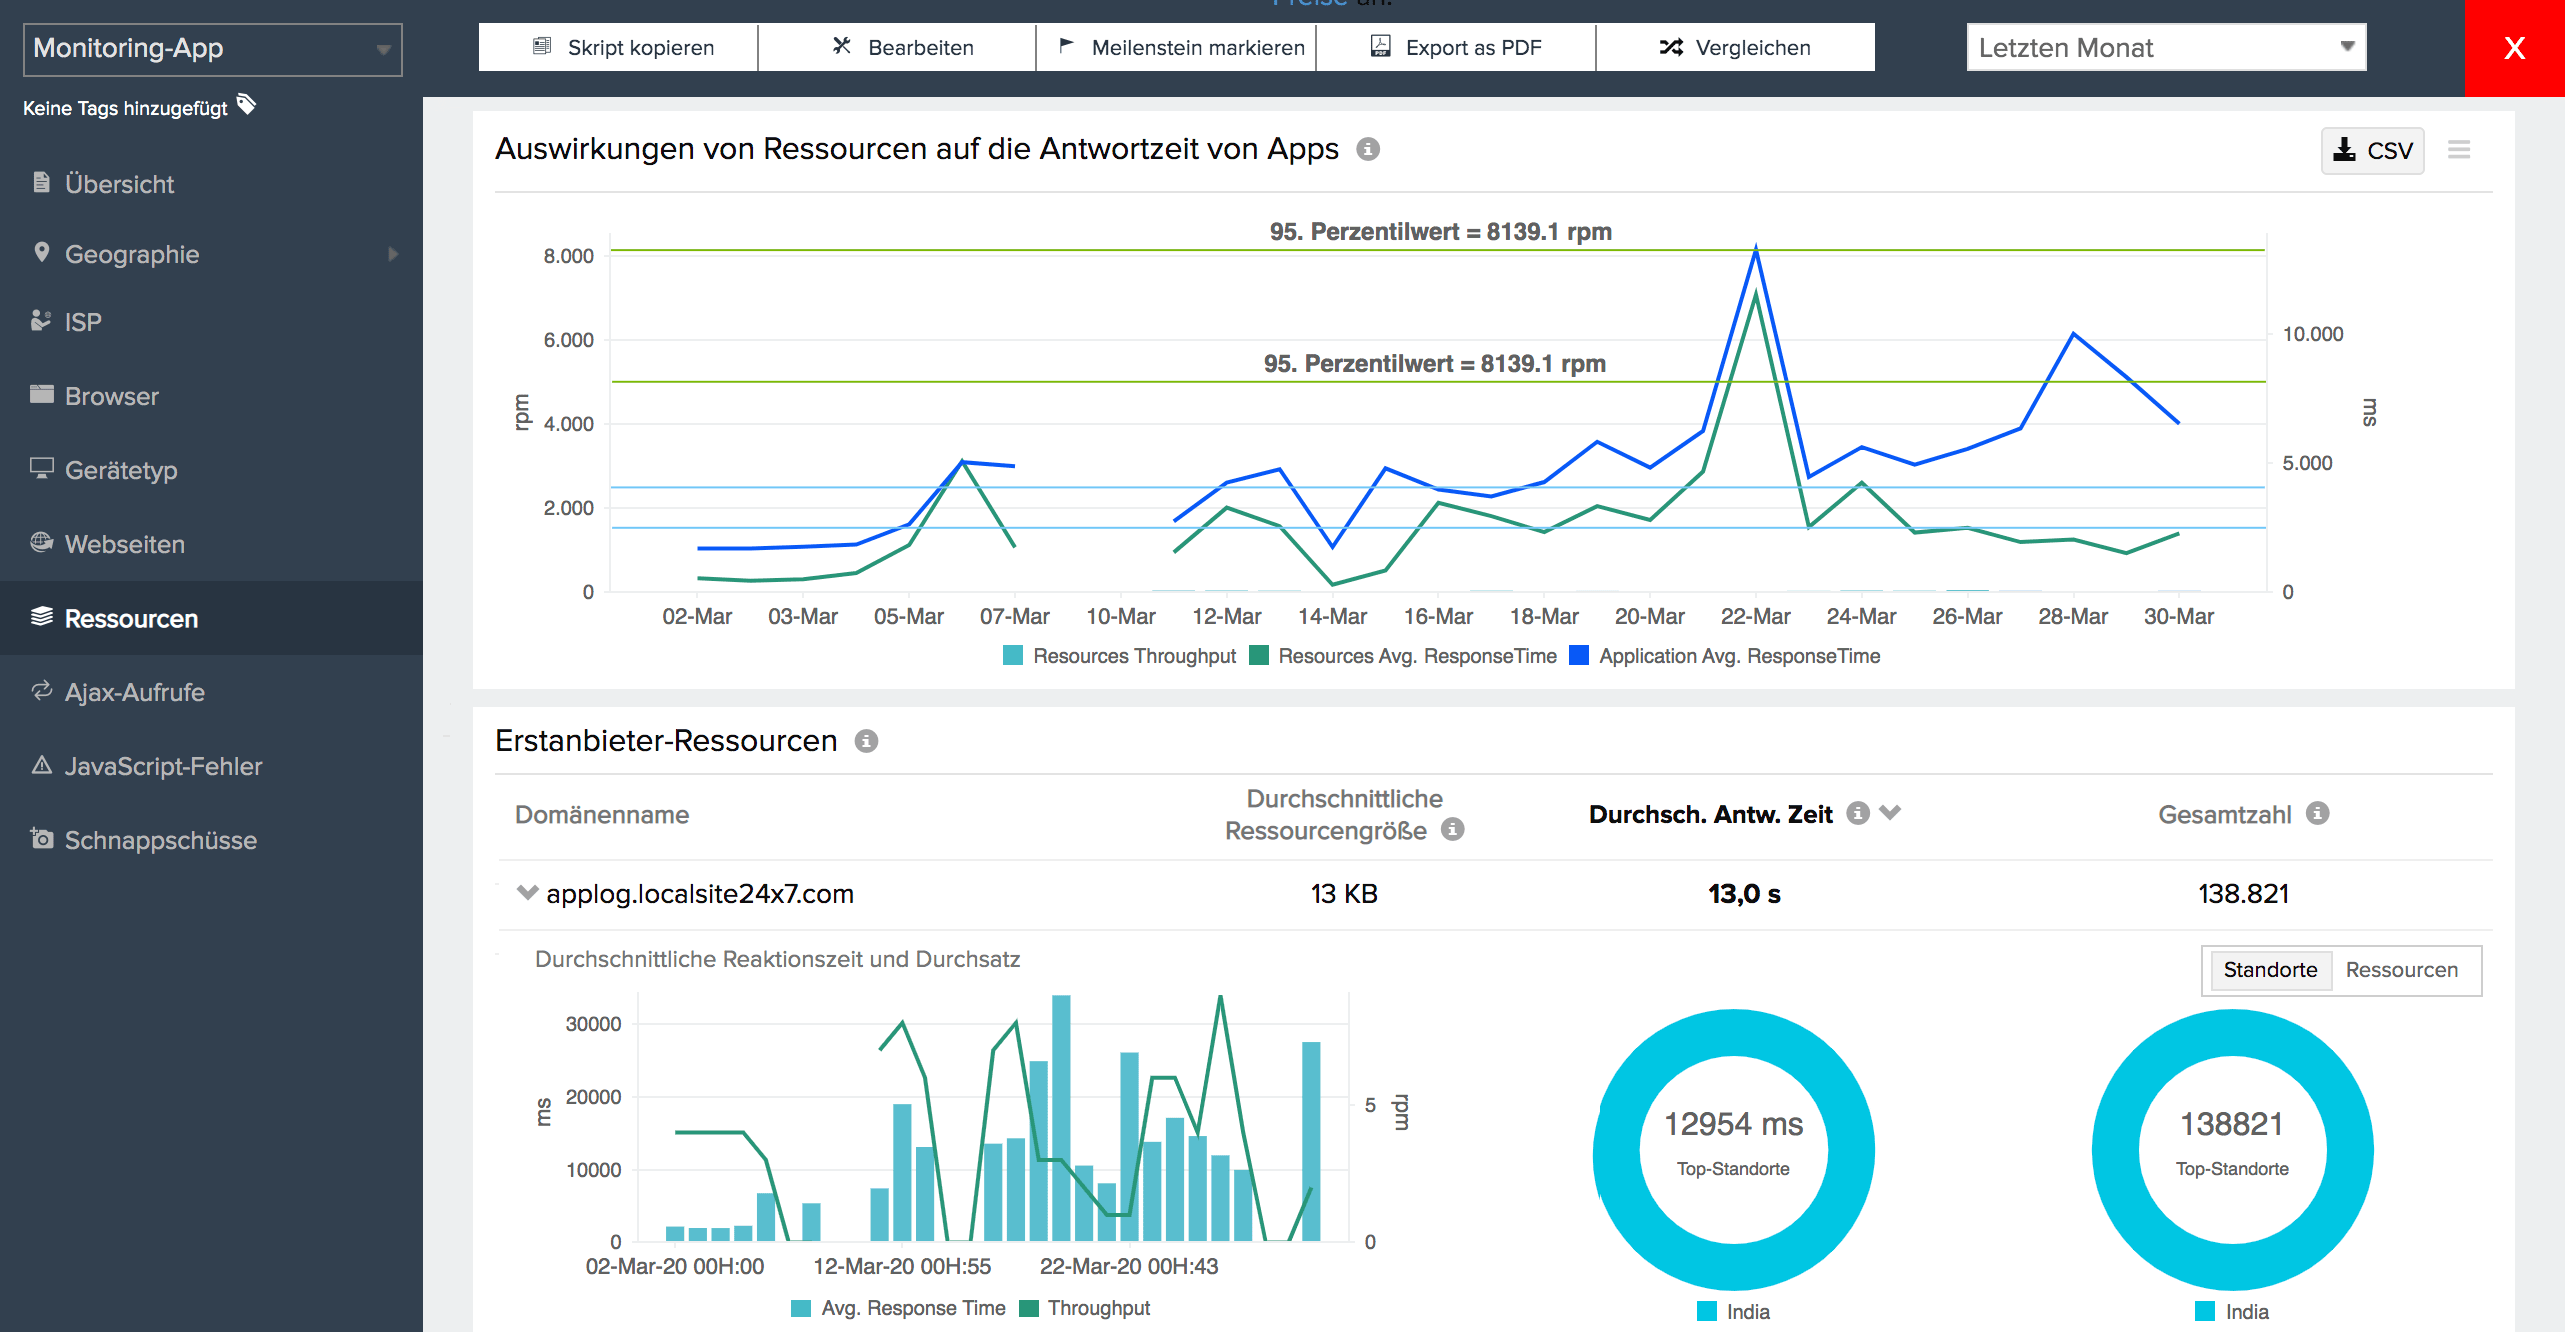Toggle India legend under 138821 donut
The width and height of the screenshot is (2565, 1332).
point(2232,1312)
